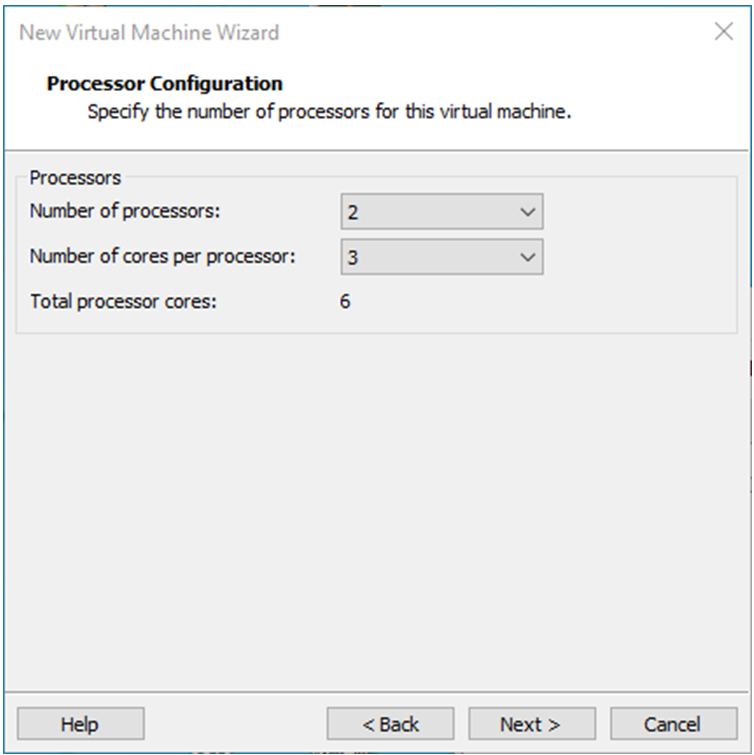Click the 'Total processor cores:' label

pyautogui.click(x=123, y=301)
